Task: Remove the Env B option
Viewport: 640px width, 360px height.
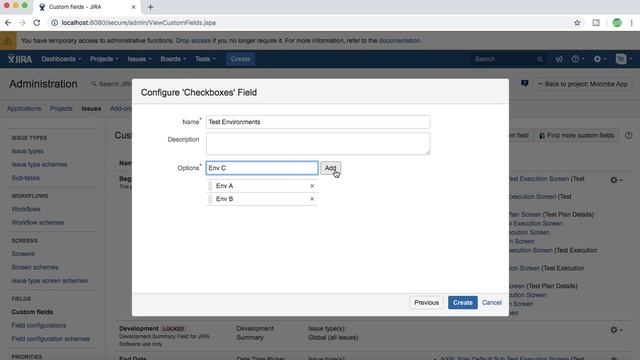Action: (312, 199)
